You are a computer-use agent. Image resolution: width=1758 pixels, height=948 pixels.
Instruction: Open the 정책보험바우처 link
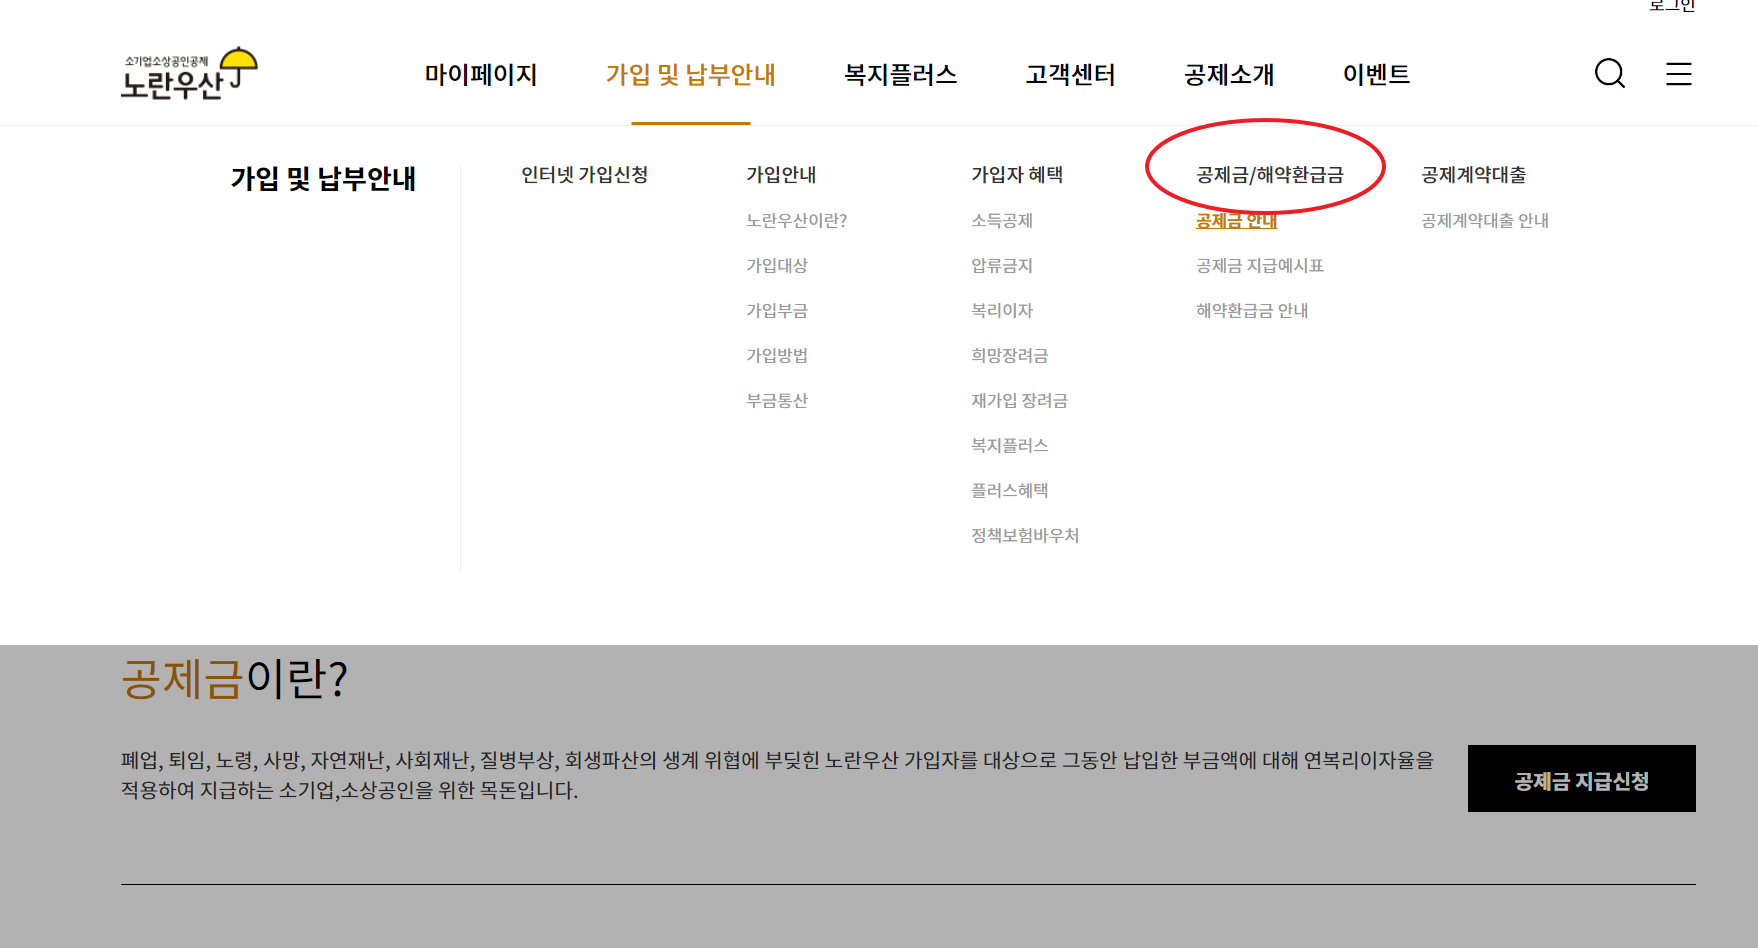(x=1025, y=535)
